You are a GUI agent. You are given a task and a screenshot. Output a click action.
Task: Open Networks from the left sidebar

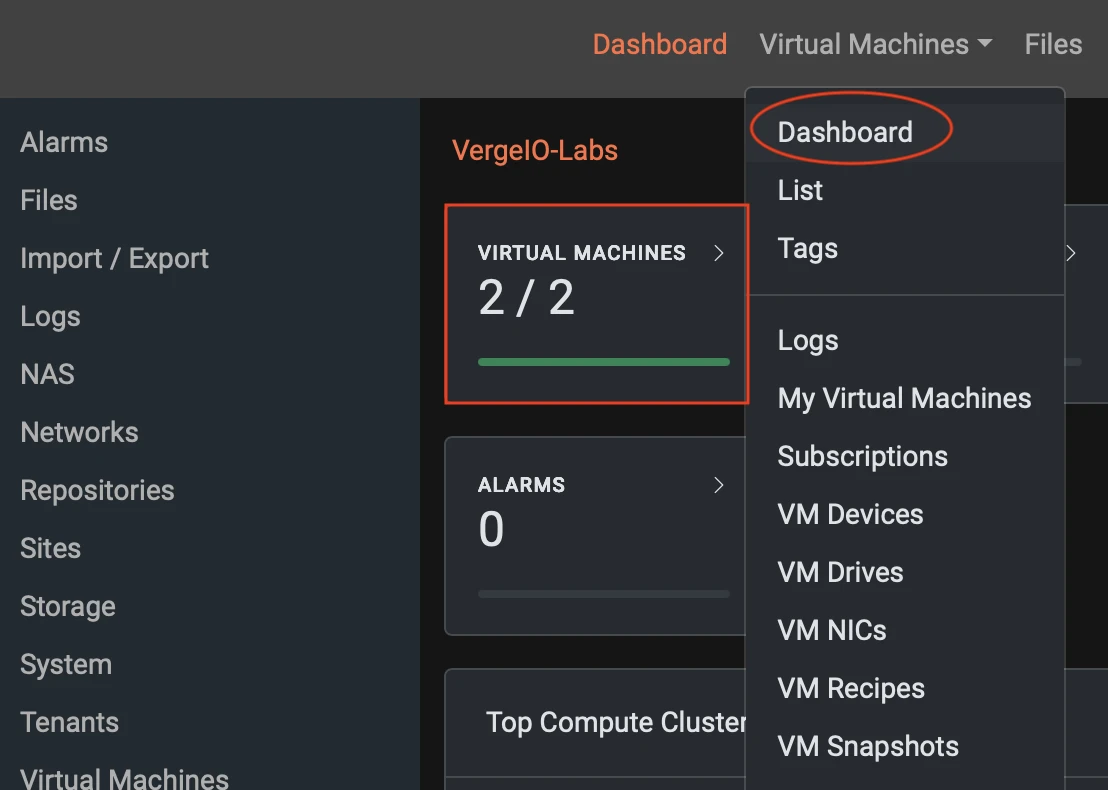(79, 432)
